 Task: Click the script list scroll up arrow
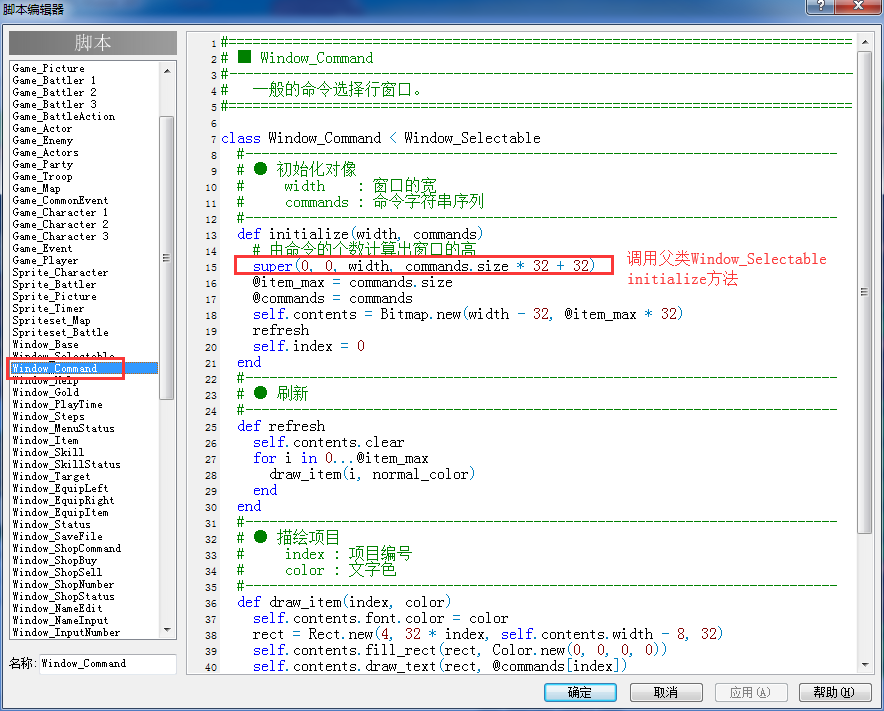pos(167,71)
